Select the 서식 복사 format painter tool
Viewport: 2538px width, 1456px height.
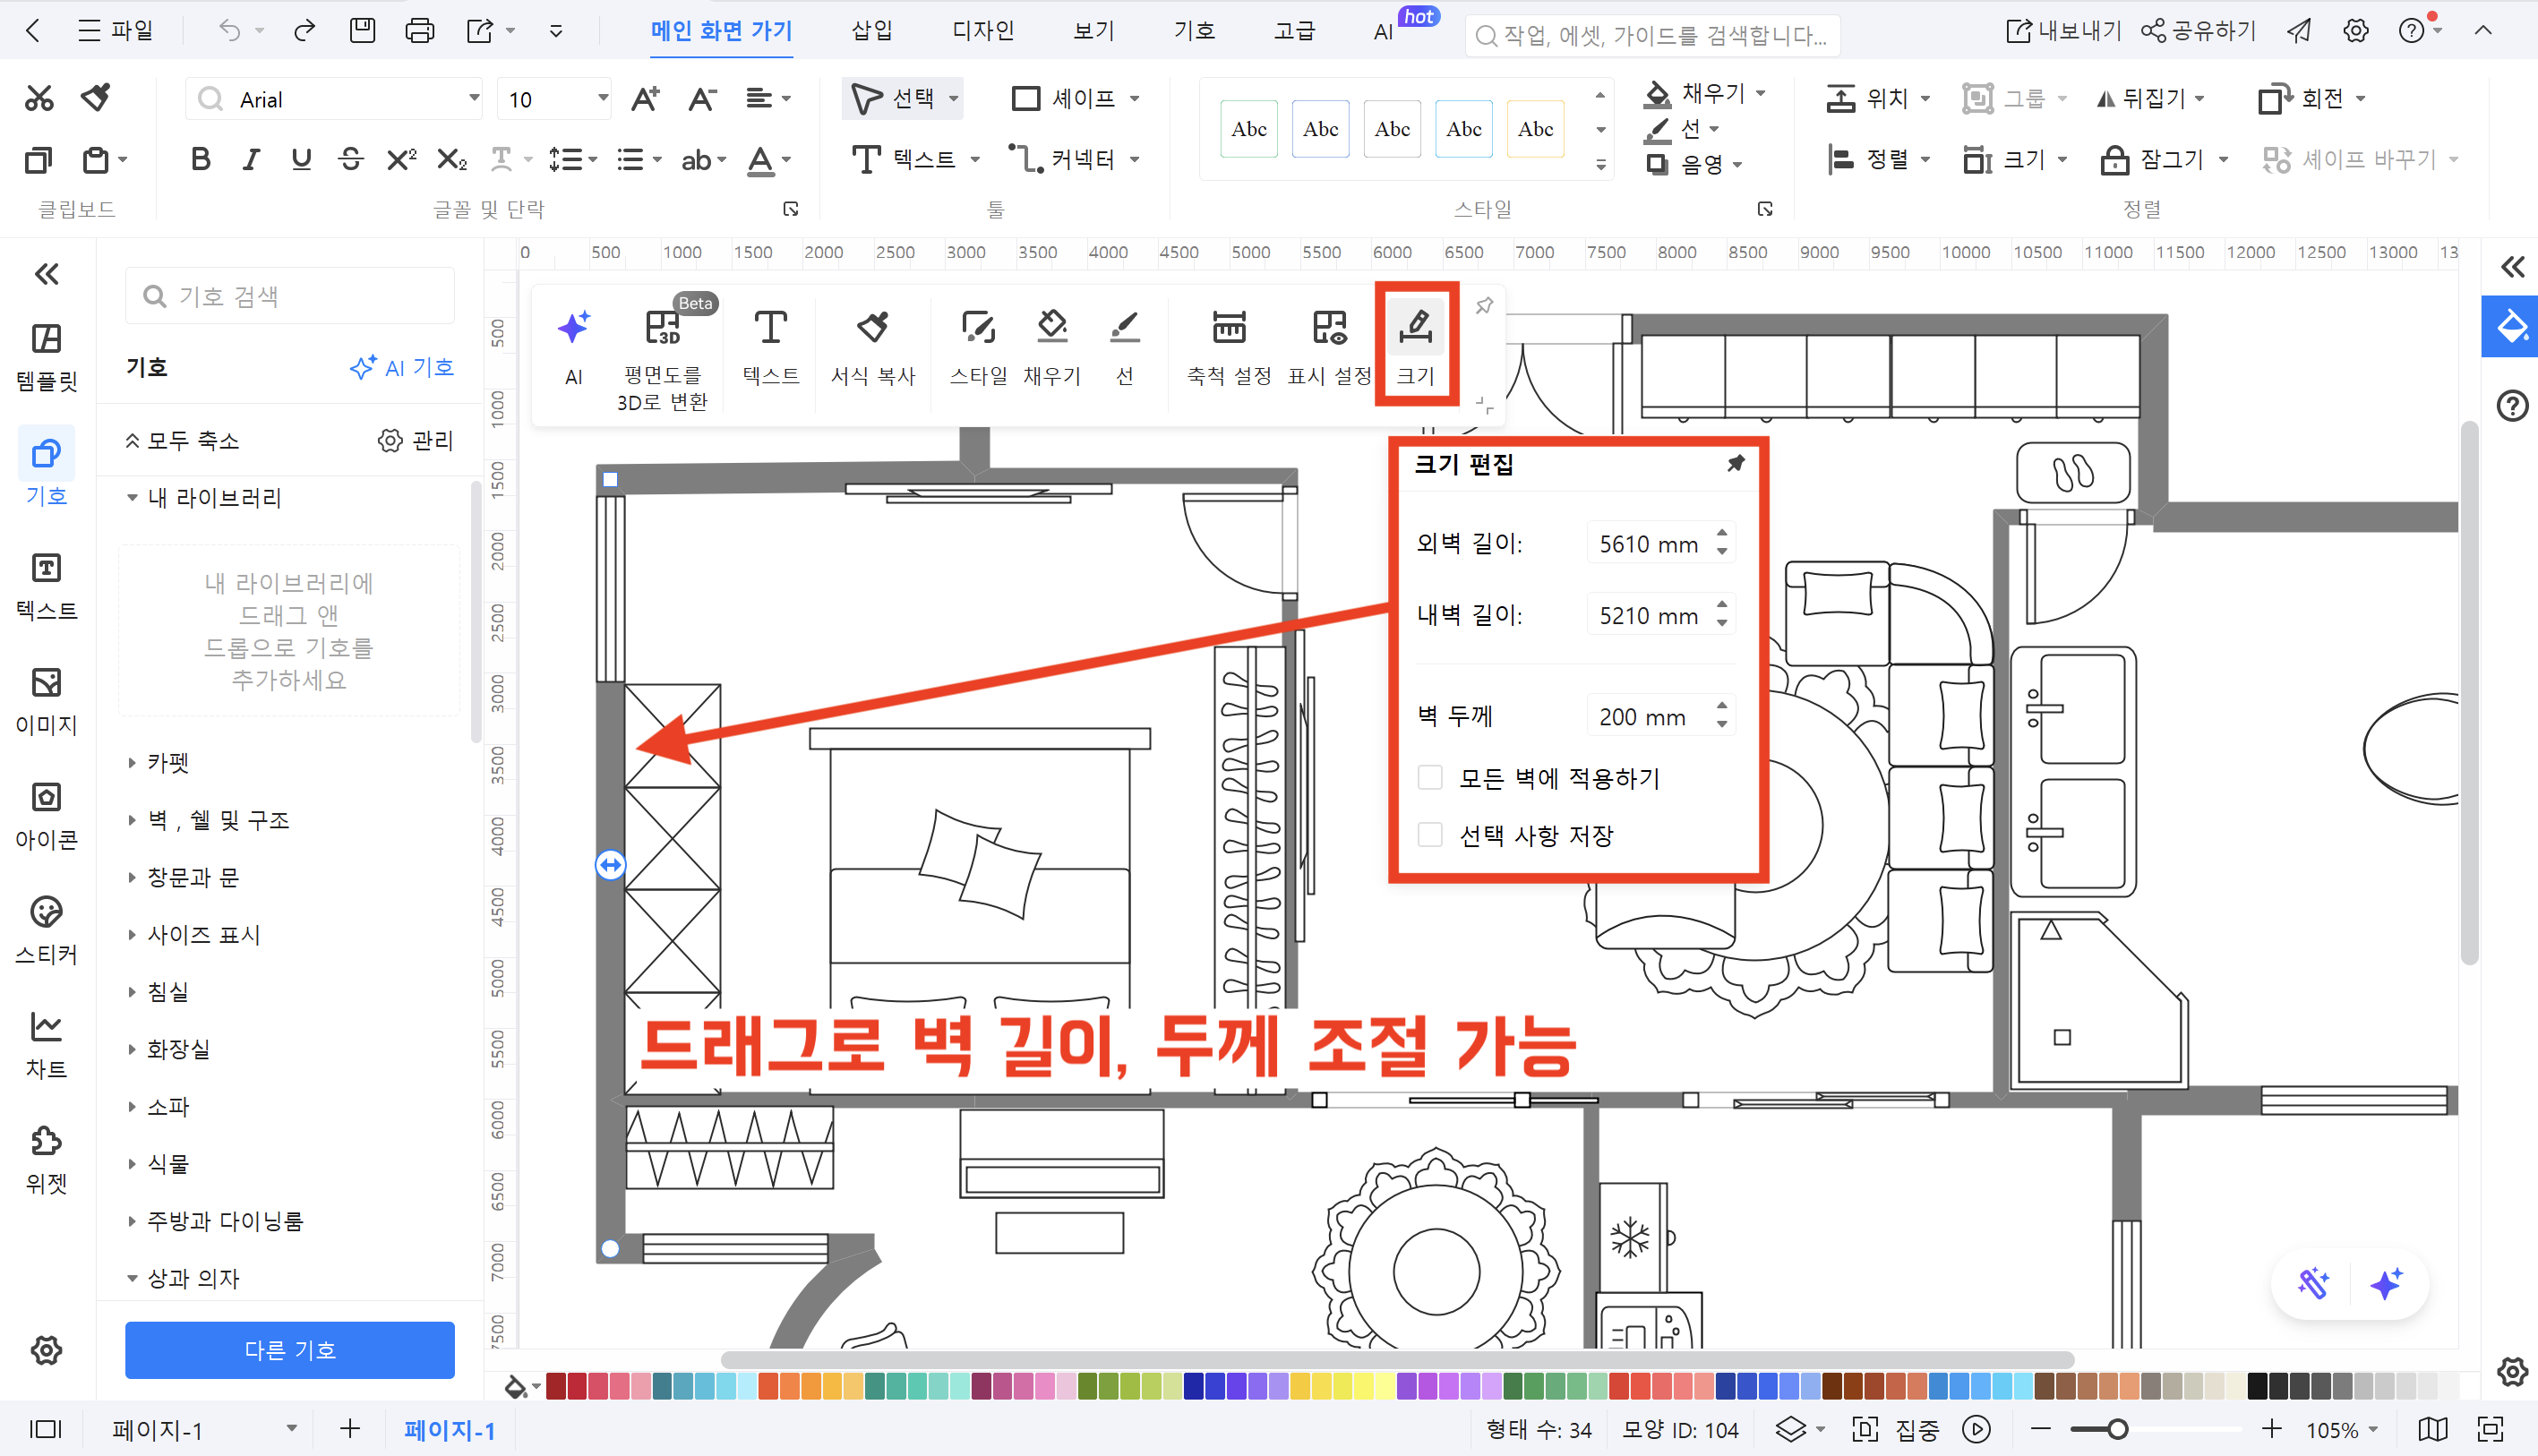(873, 348)
